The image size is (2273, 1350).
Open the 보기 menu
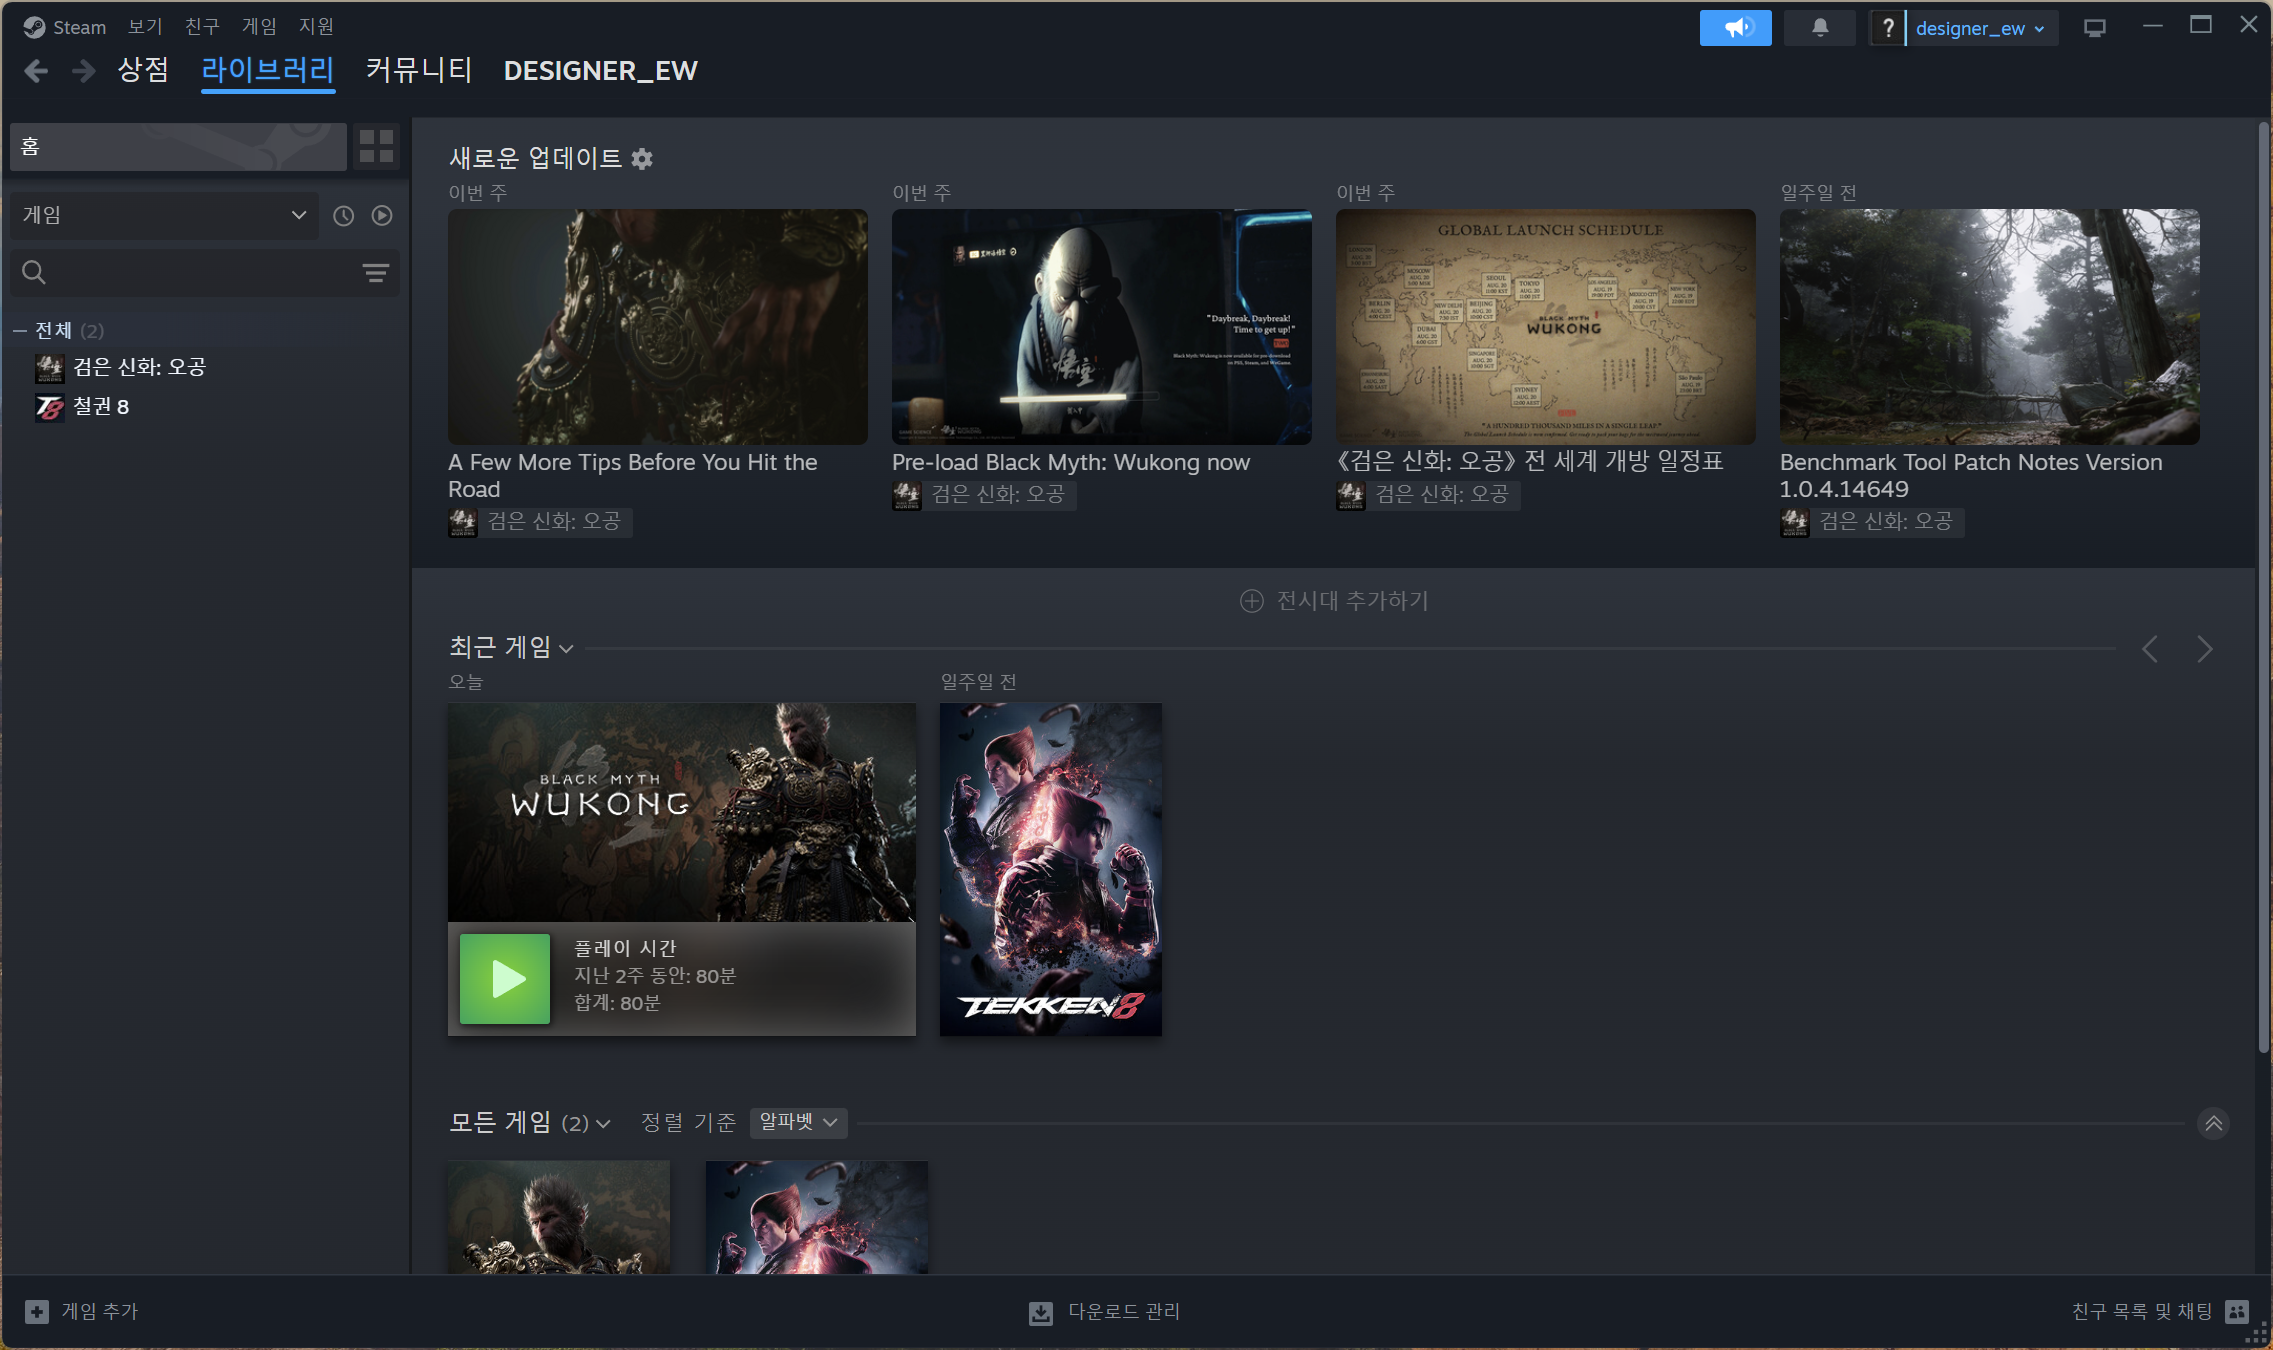[x=145, y=26]
